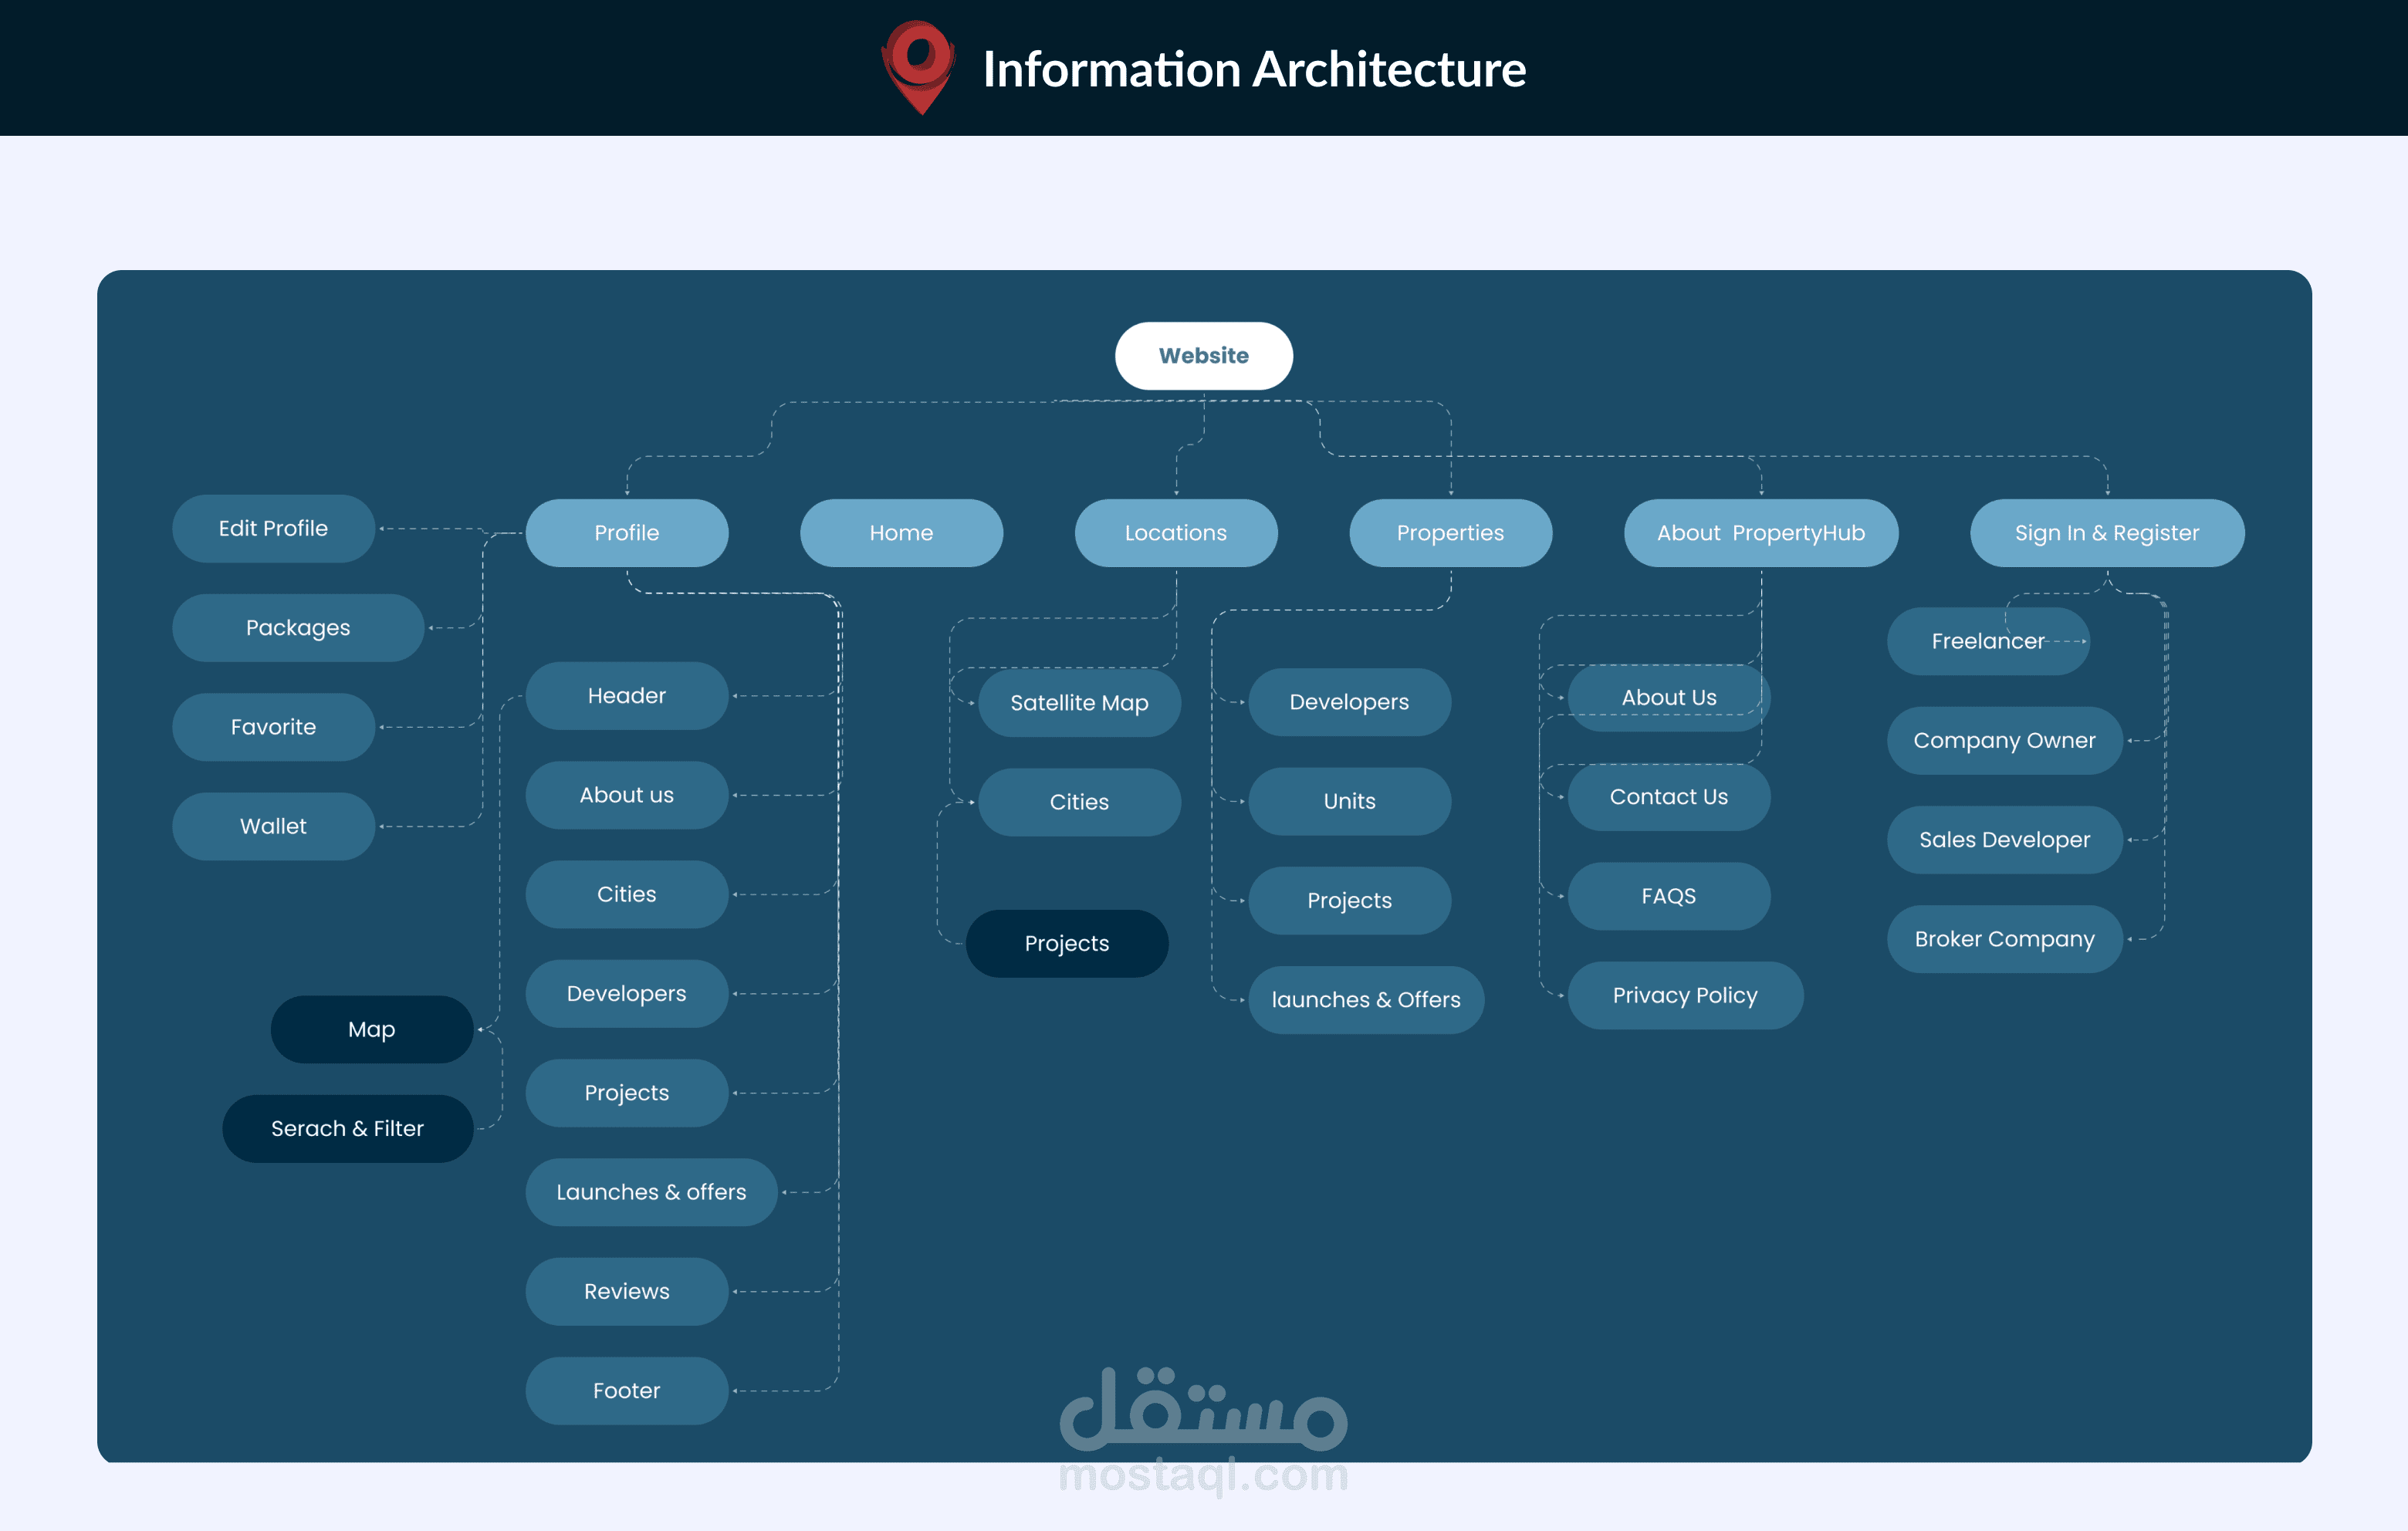2408x1531 pixels.
Task: Click the Home node
Action: (901, 533)
